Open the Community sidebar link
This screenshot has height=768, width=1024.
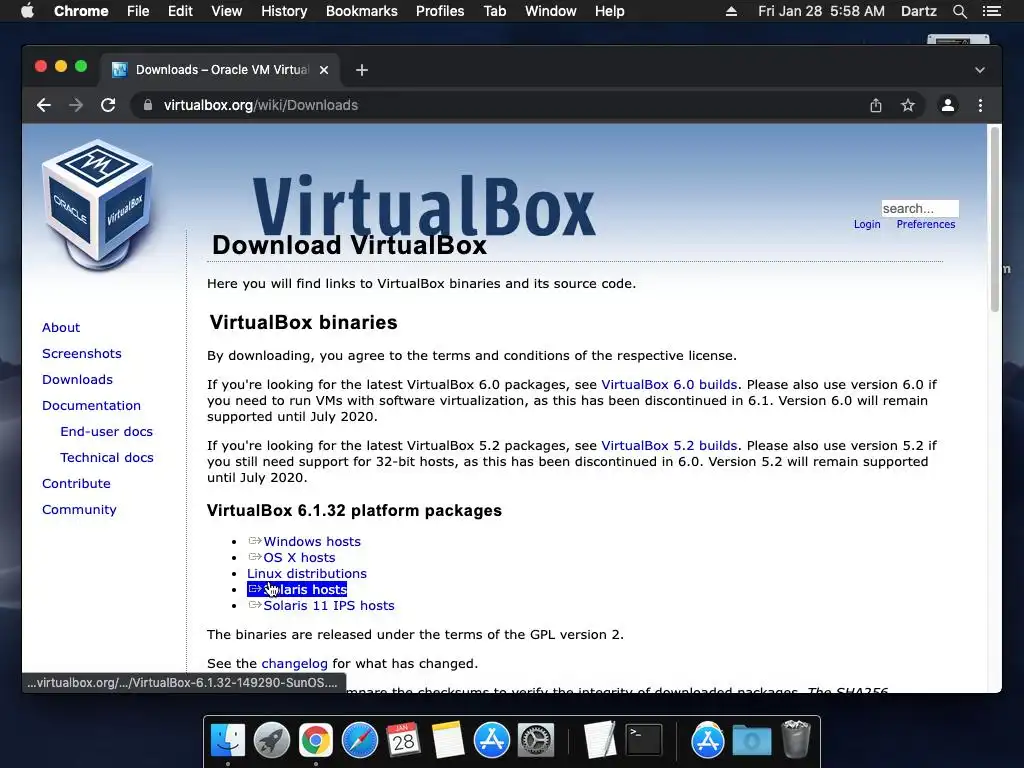point(79,510)
